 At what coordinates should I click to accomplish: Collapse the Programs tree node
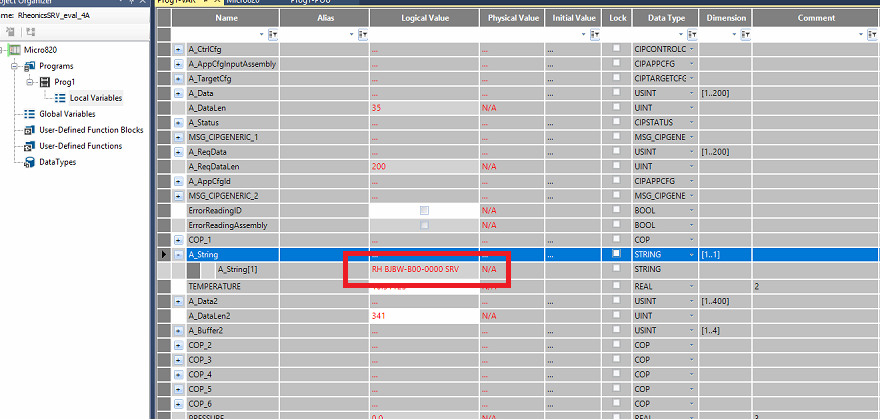tap(14, 66)
